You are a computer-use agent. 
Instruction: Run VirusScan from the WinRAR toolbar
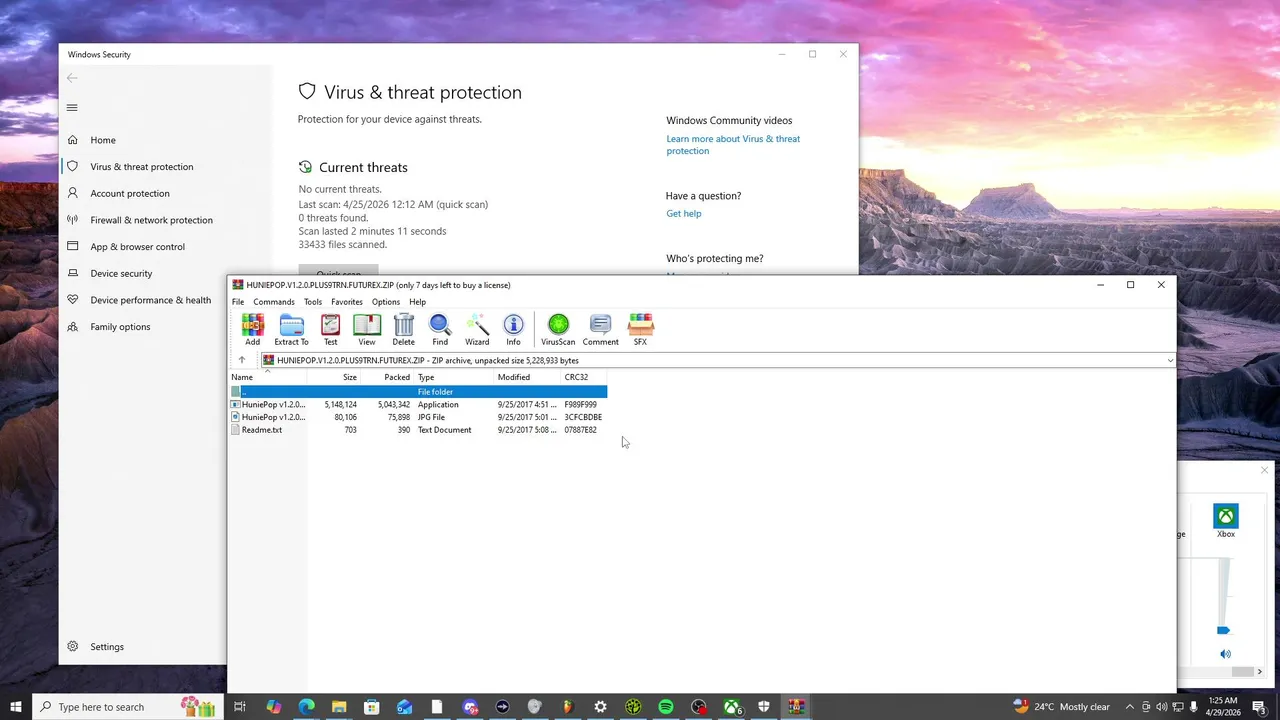pyautogui.click(x=558, y=330)
